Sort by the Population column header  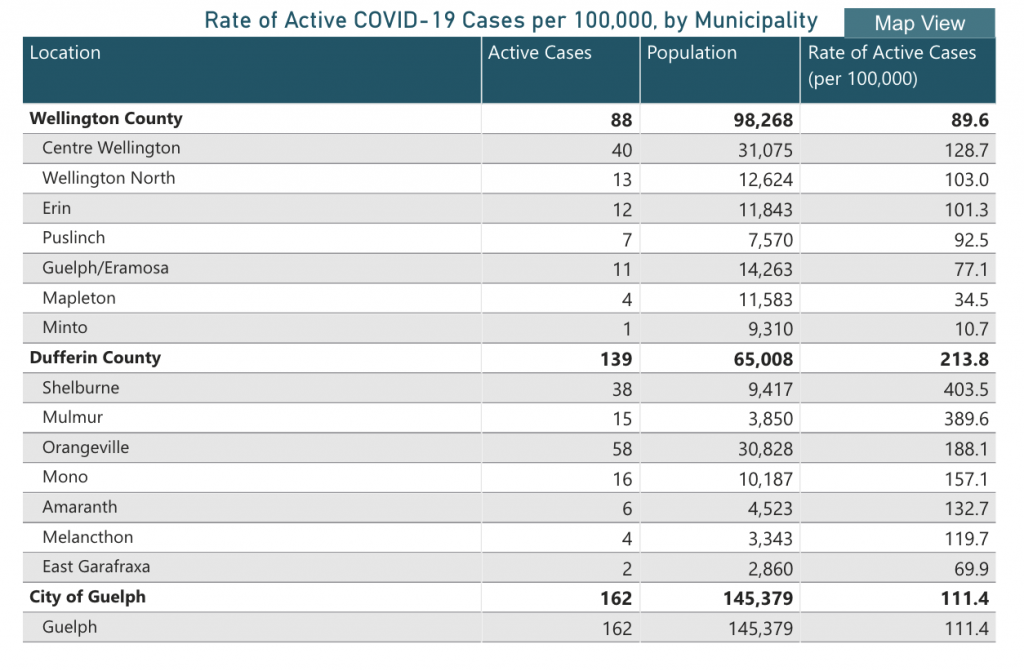coord(692,54)
